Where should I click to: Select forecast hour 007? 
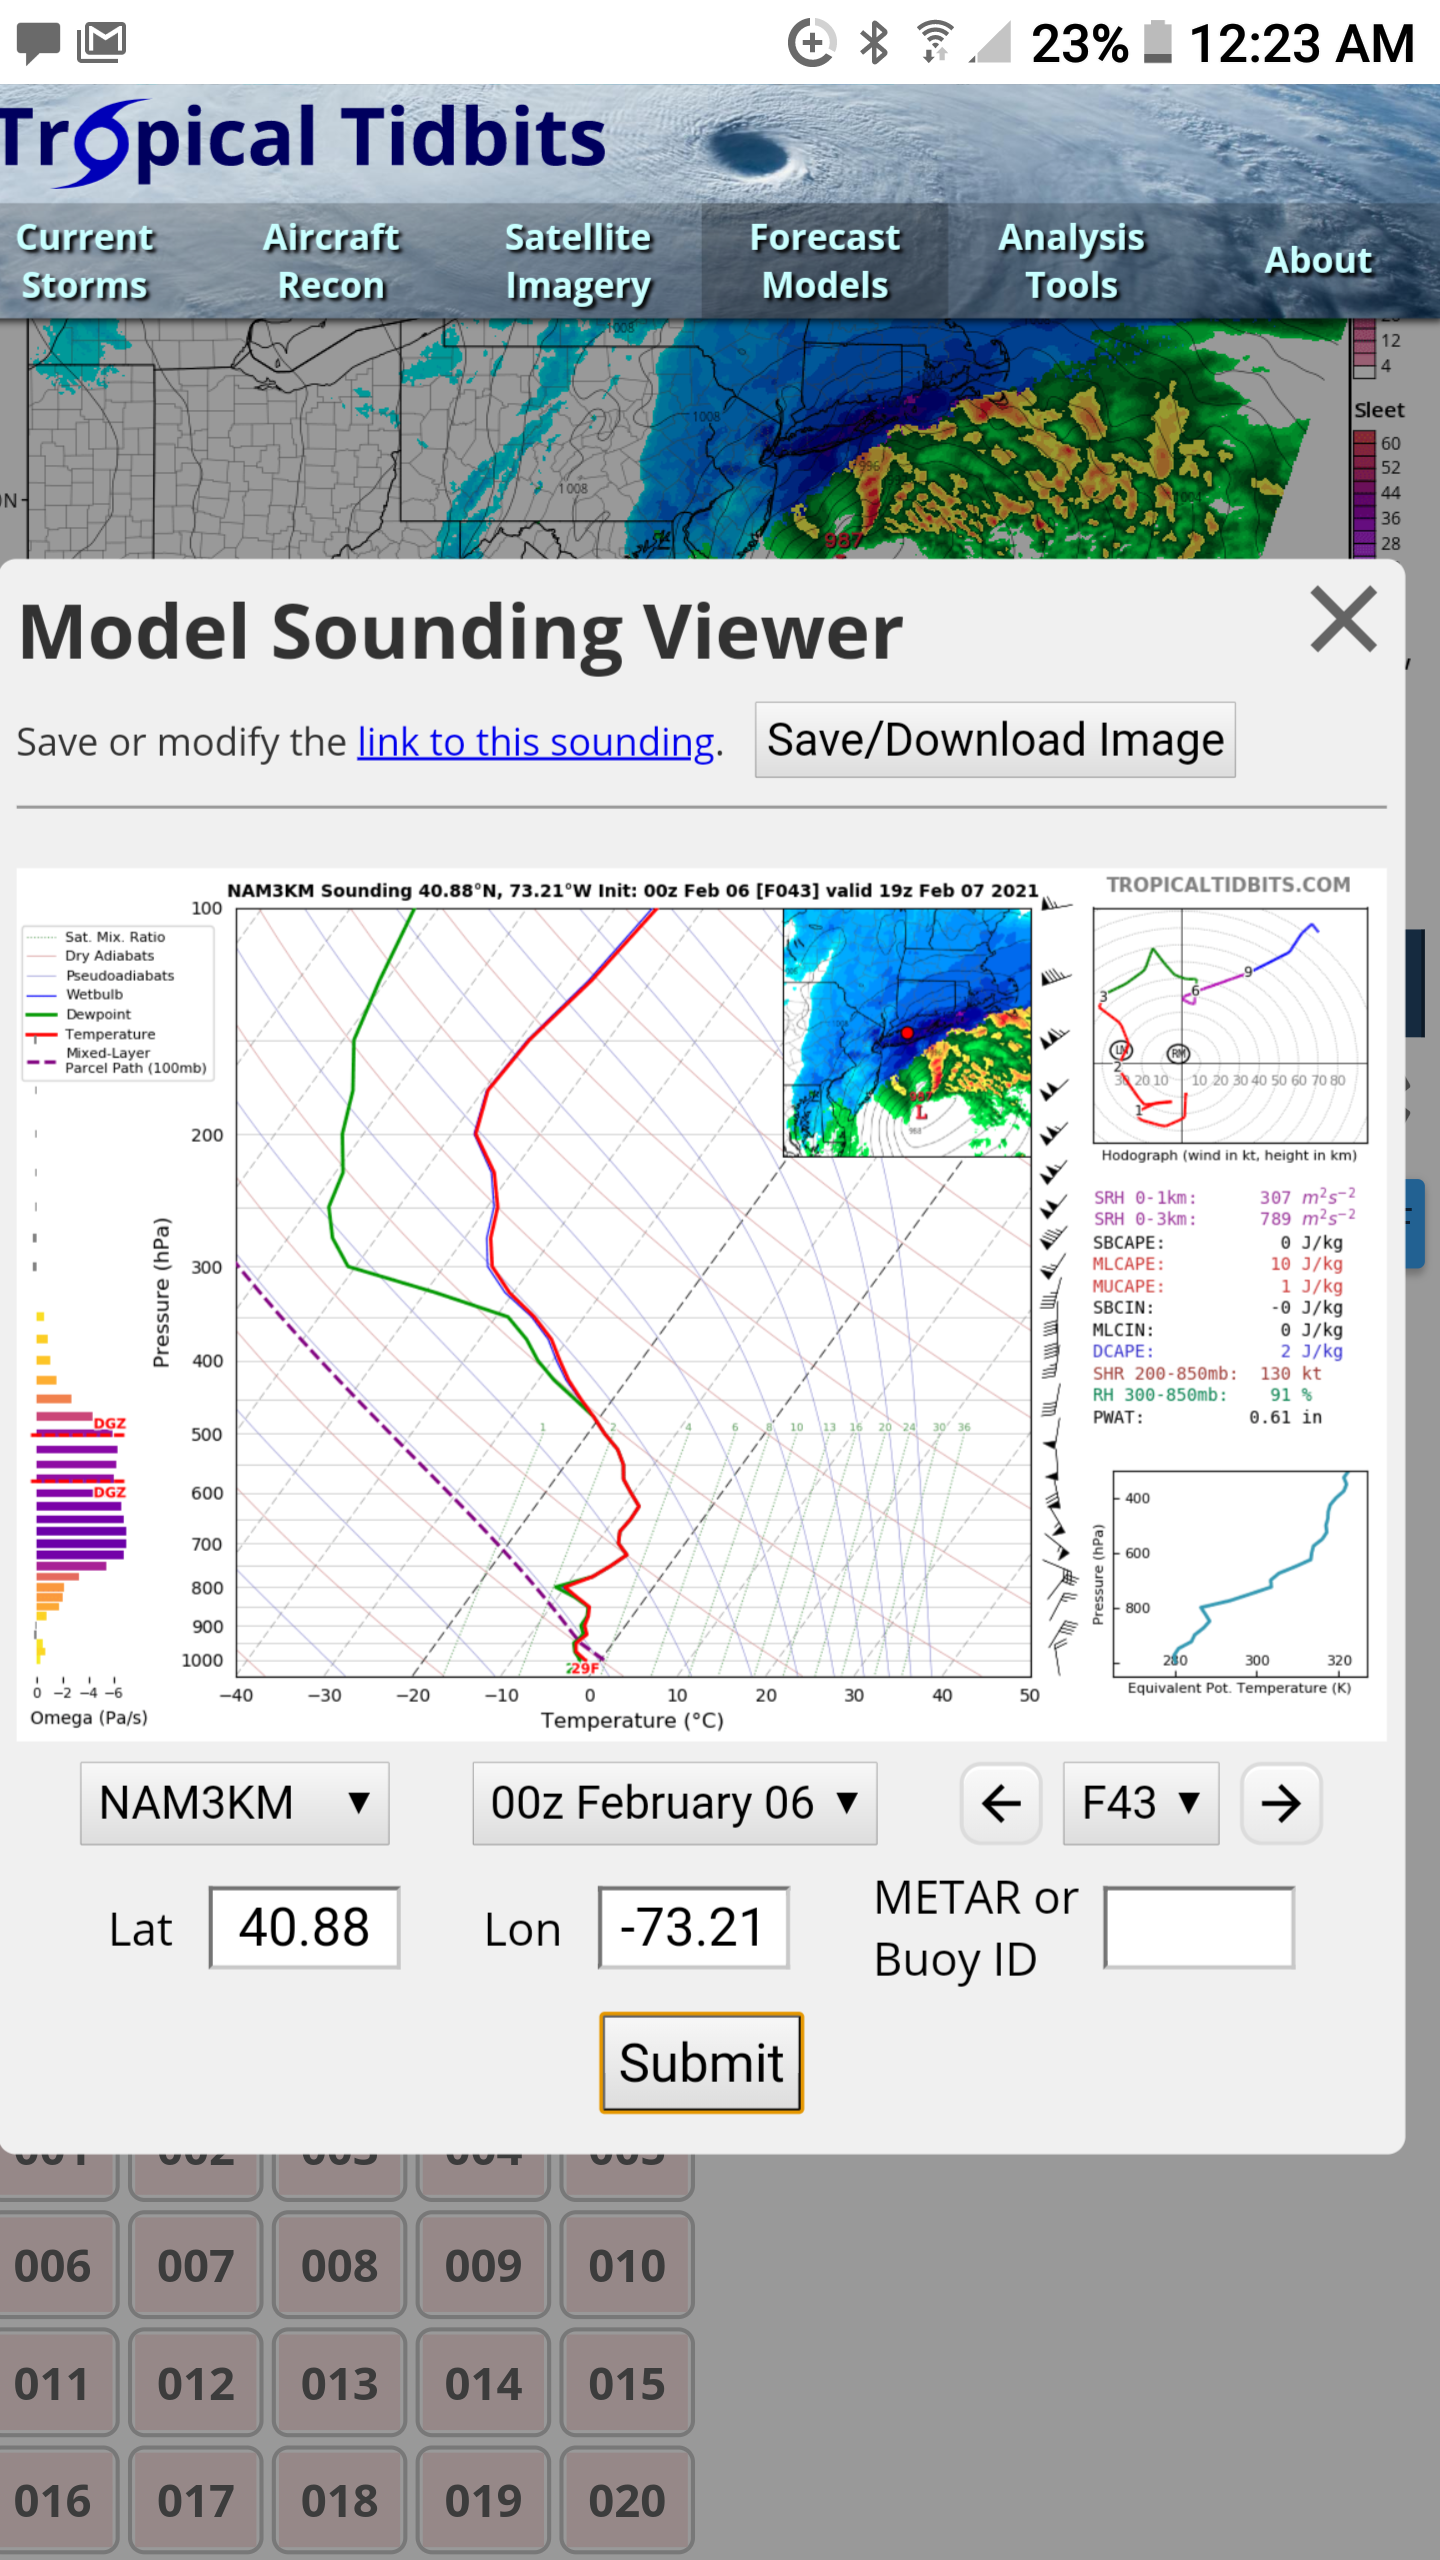[196, 2264]
